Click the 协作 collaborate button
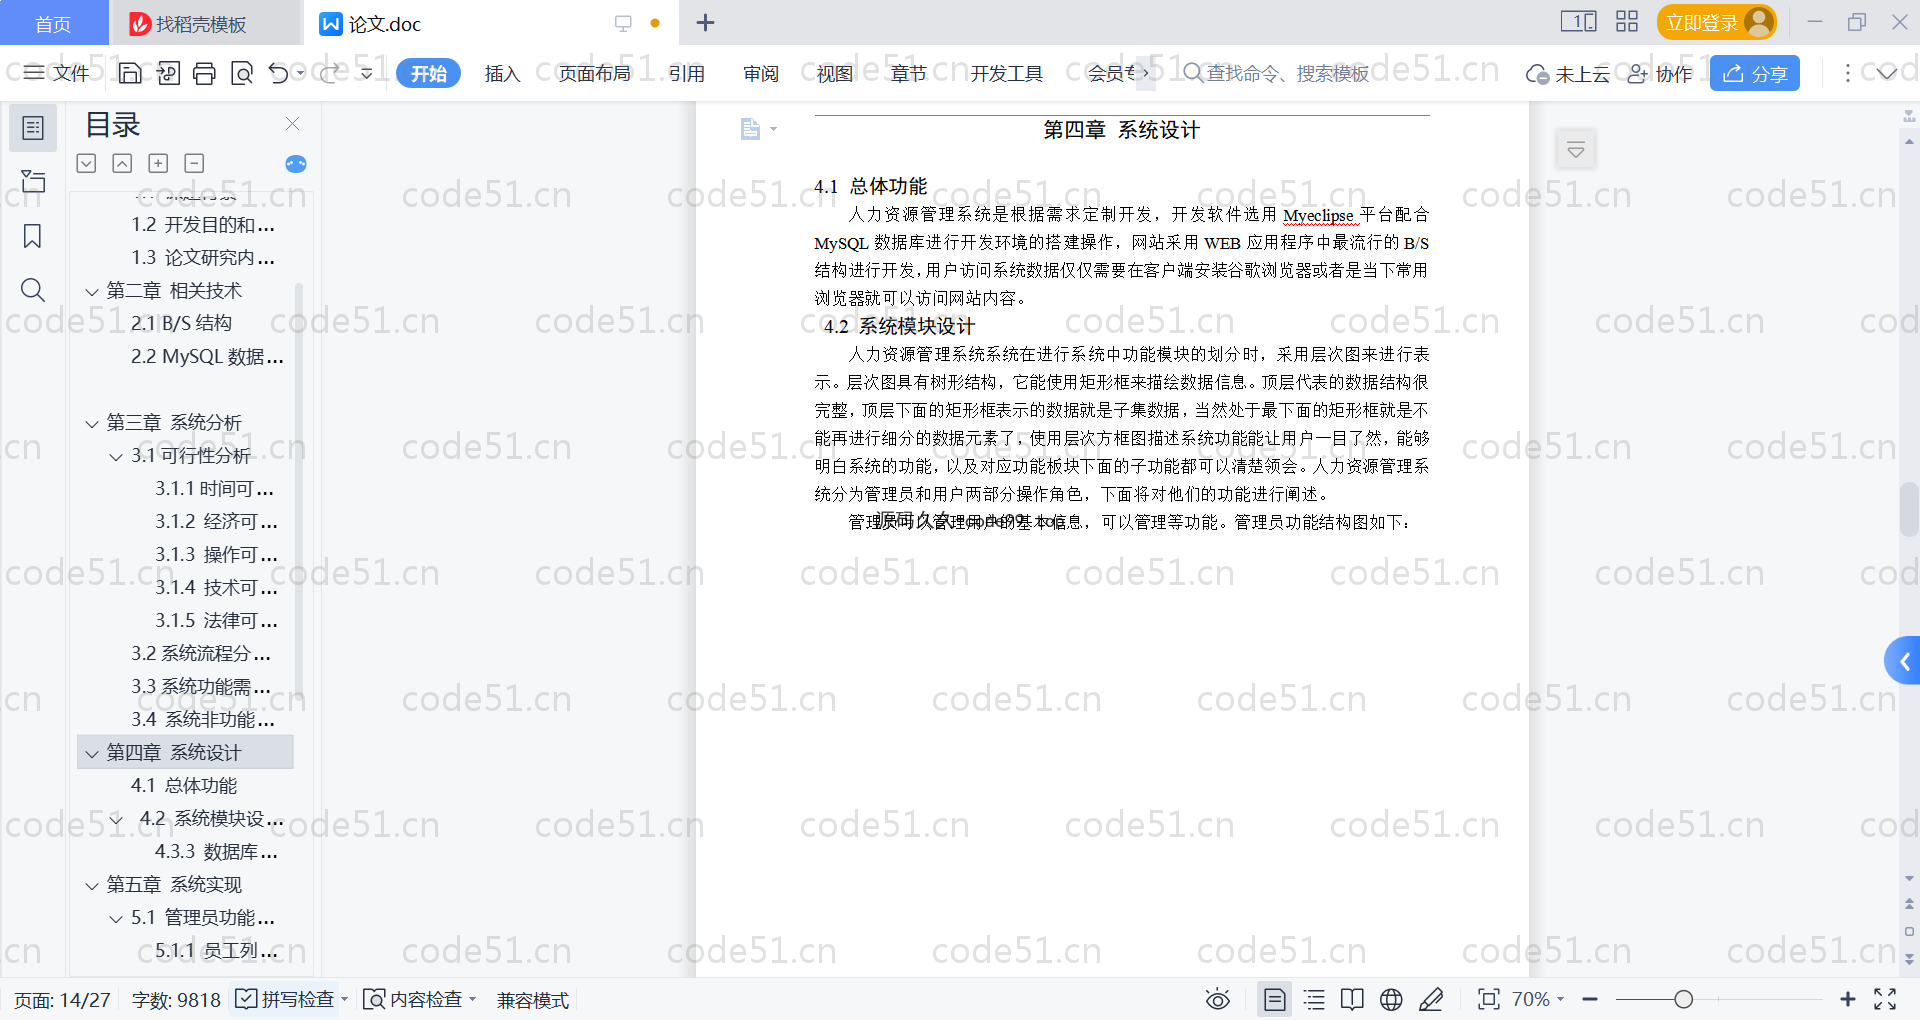The height and width of the screenshot is (1020, 1920). point(1660,73)
